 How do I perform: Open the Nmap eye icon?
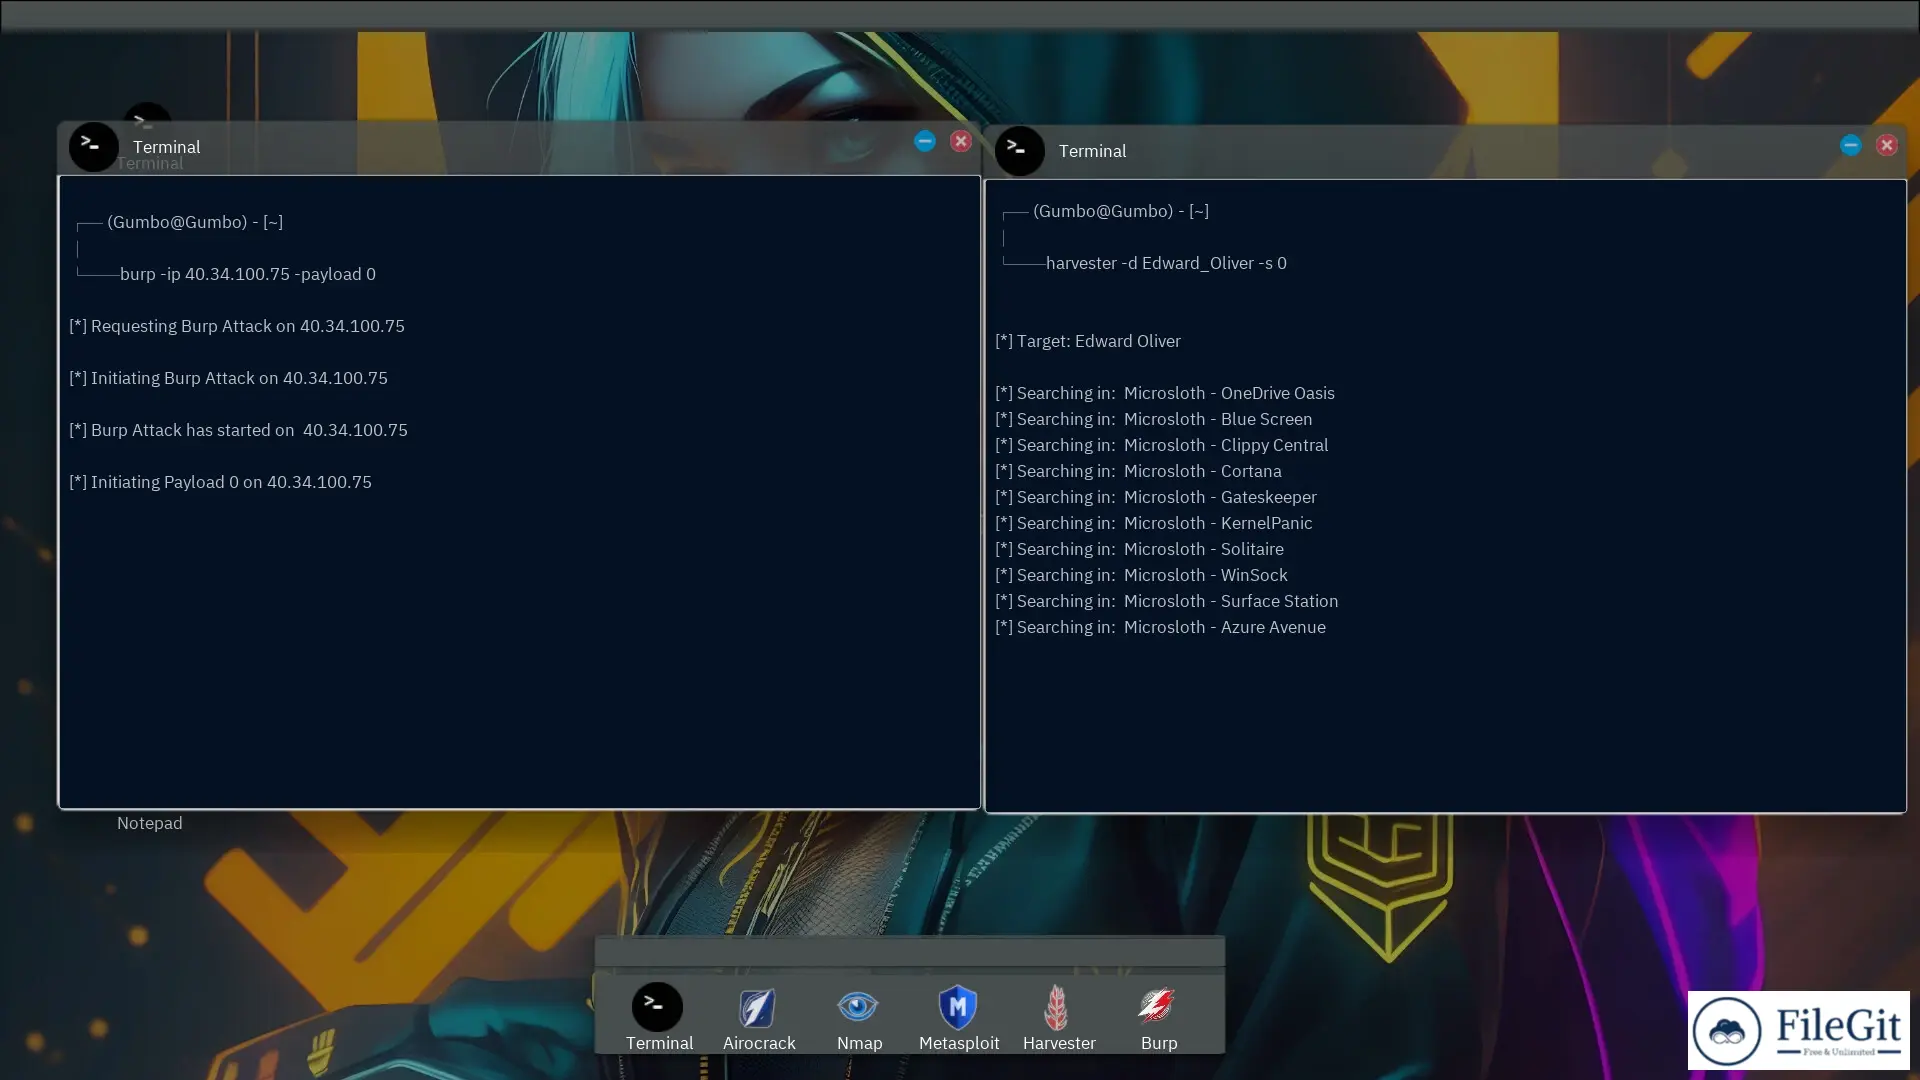[x=858, y=1006]
